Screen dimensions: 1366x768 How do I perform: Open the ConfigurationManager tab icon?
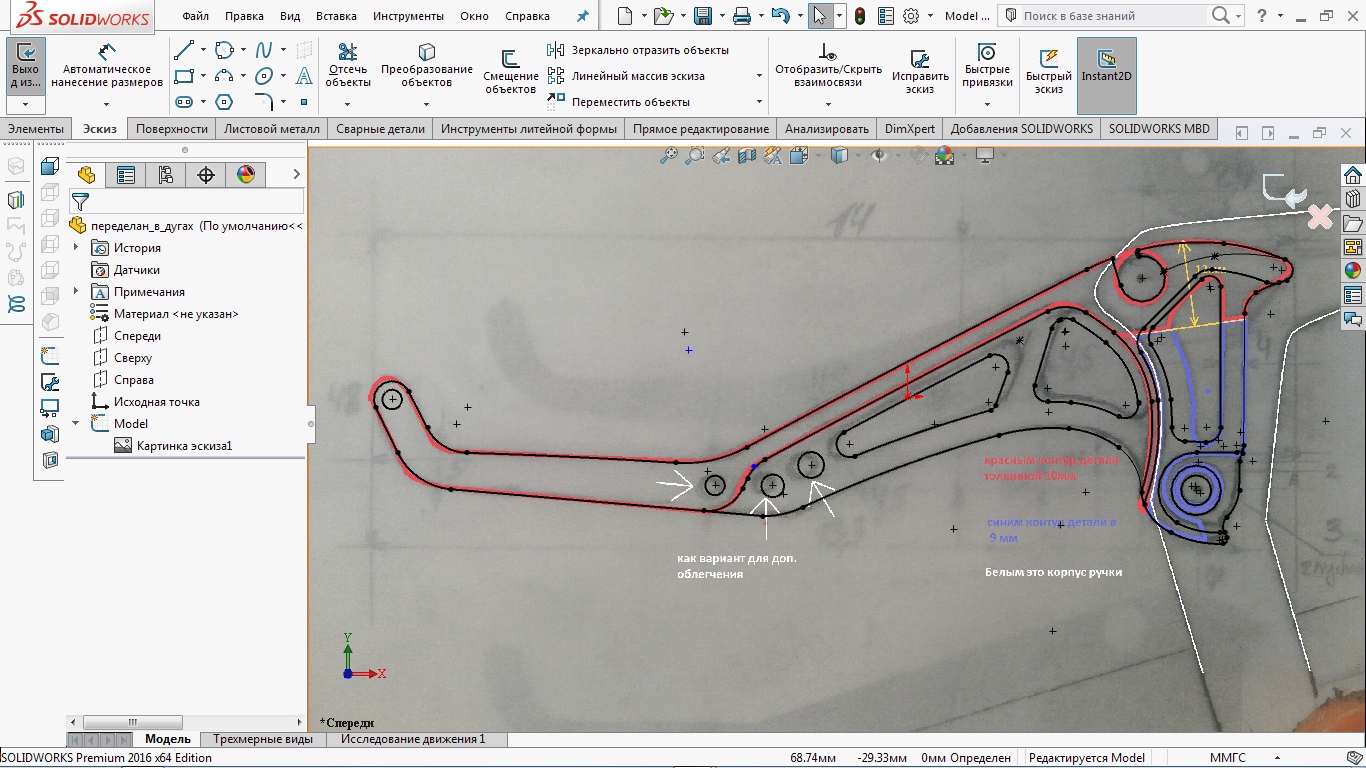click(166, 175)
